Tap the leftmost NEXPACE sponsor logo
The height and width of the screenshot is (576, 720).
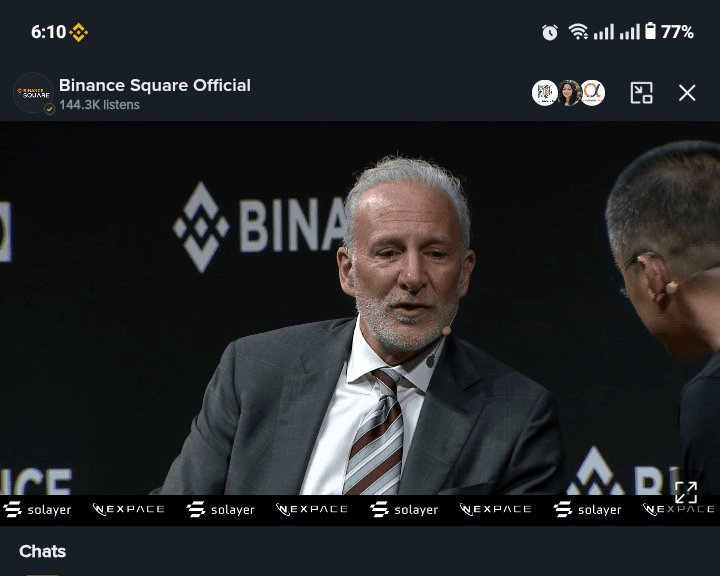coord(129,509)
